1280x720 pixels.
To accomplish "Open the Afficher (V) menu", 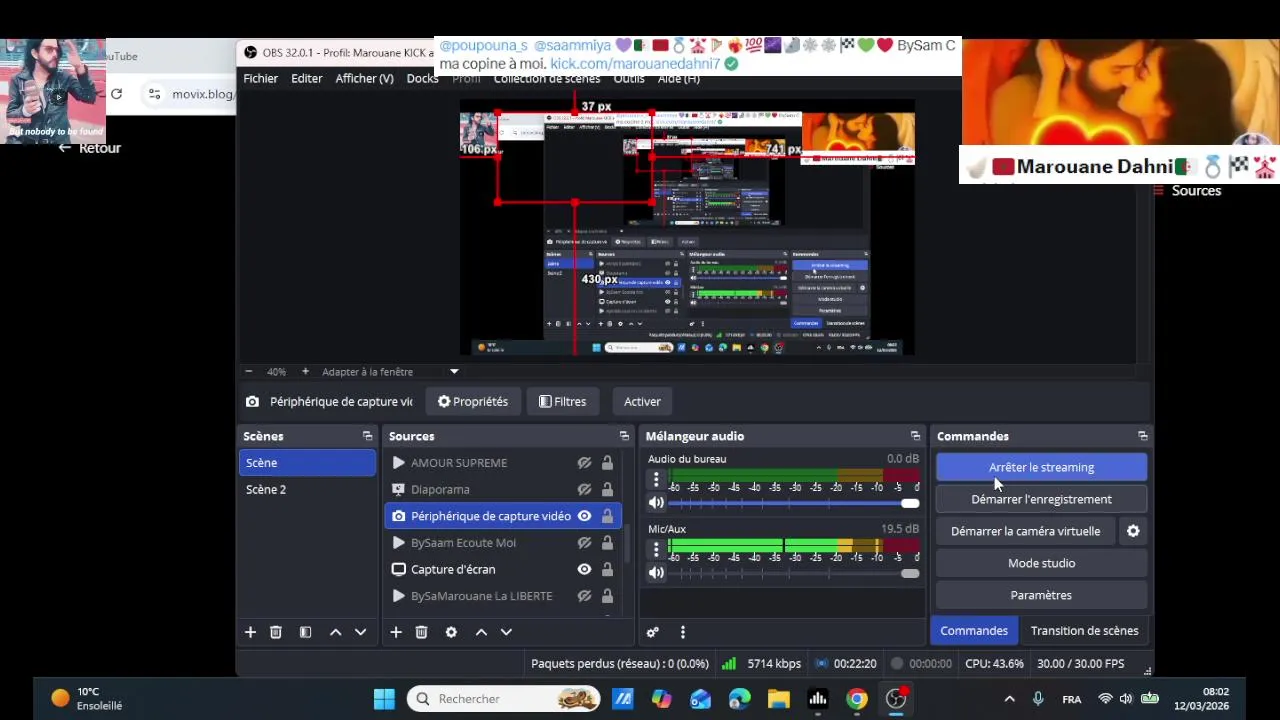I will 364,78.
